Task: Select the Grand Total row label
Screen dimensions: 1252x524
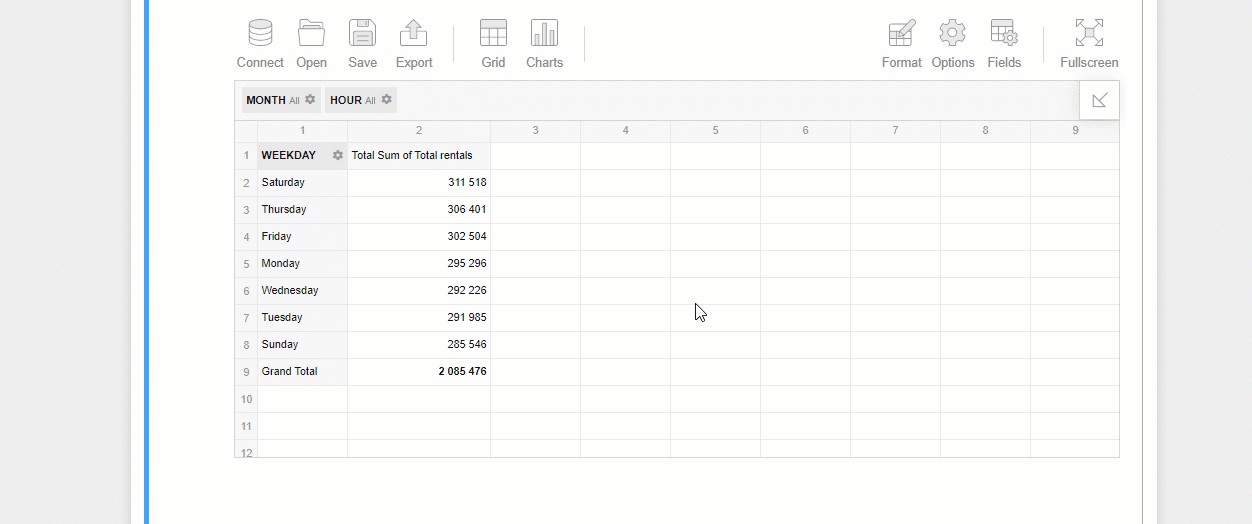Action: (x=302, y=372)
